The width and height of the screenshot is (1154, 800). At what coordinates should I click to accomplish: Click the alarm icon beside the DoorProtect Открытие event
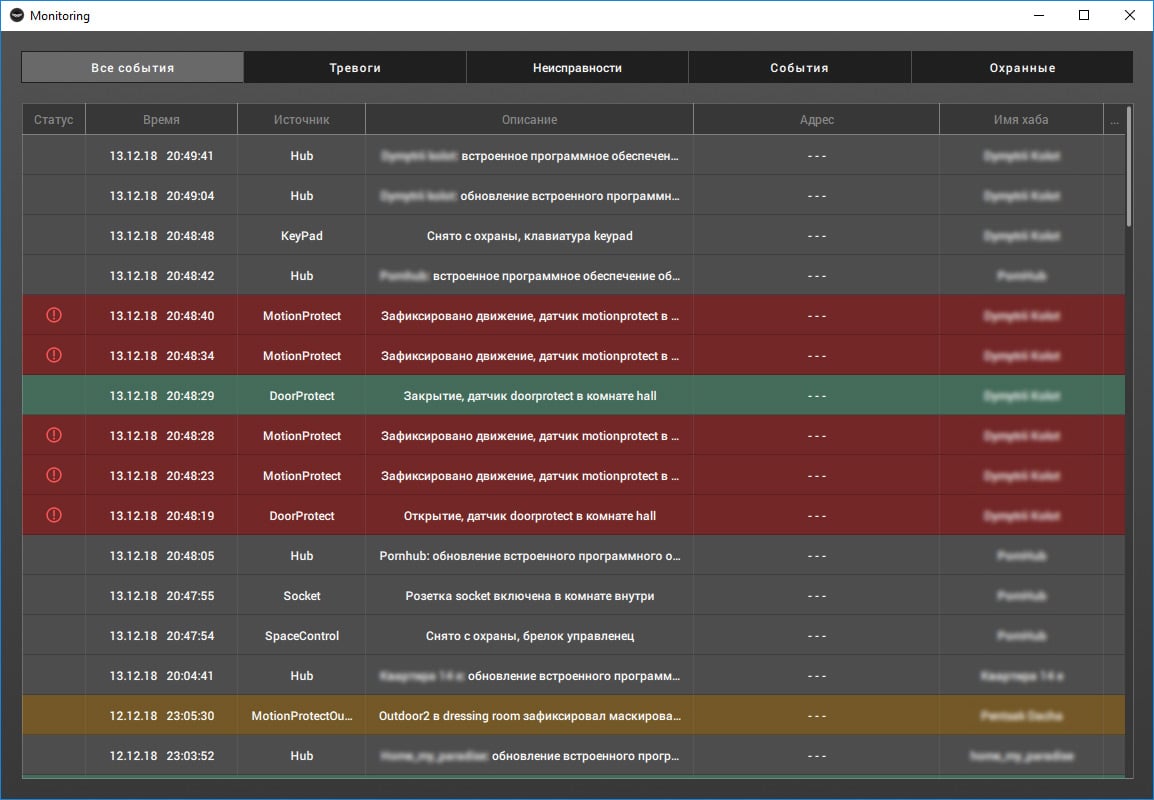(53, 515)
